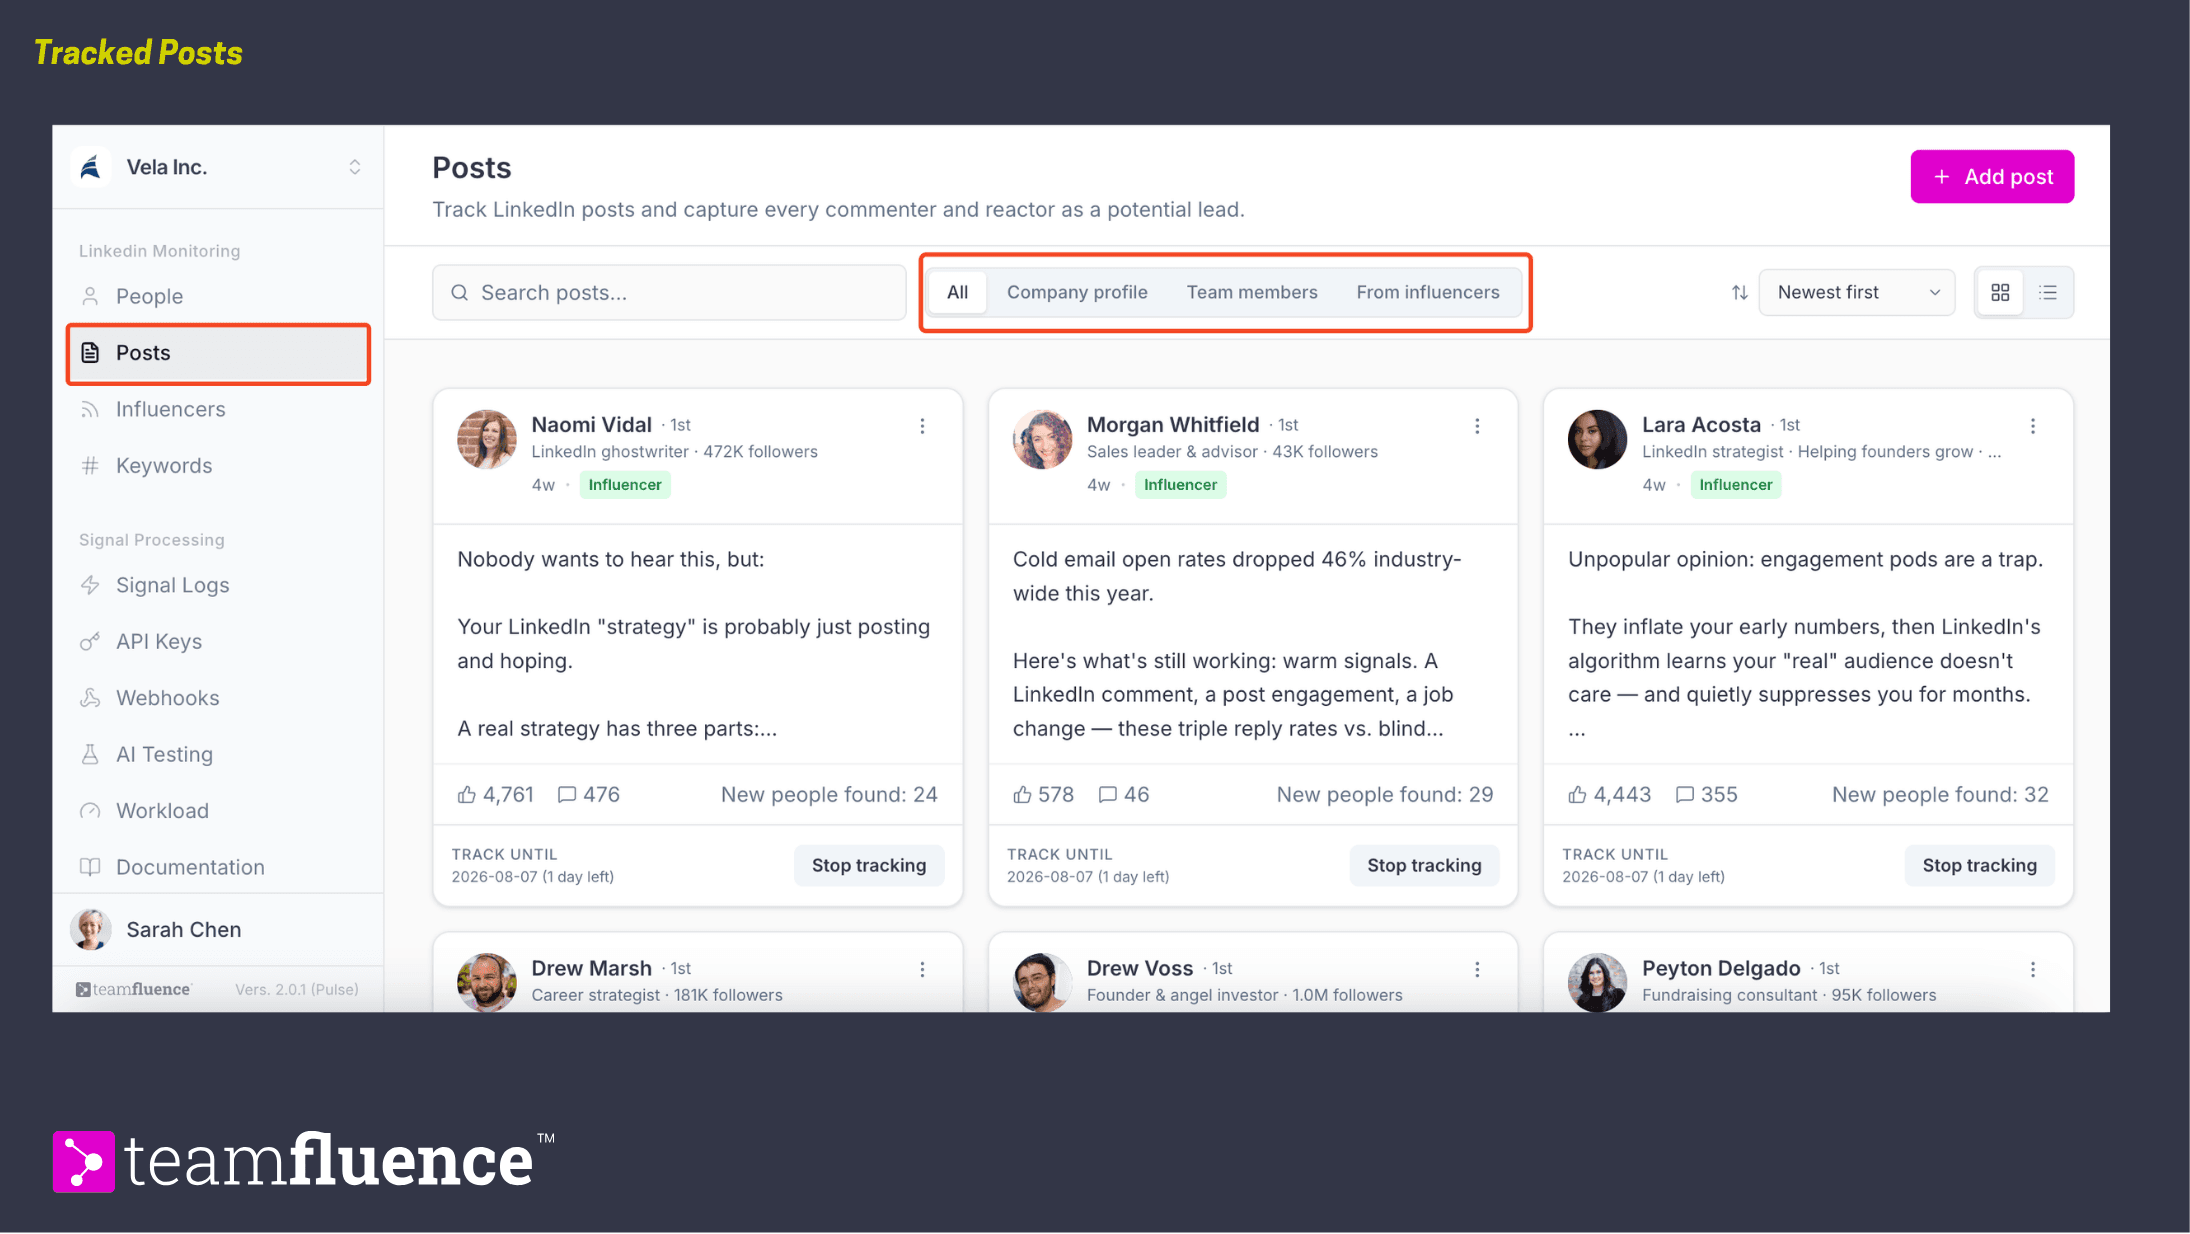Expand the Vela Inc. workspace switcher
The image size is (2190, 1234).
point(355,167)
